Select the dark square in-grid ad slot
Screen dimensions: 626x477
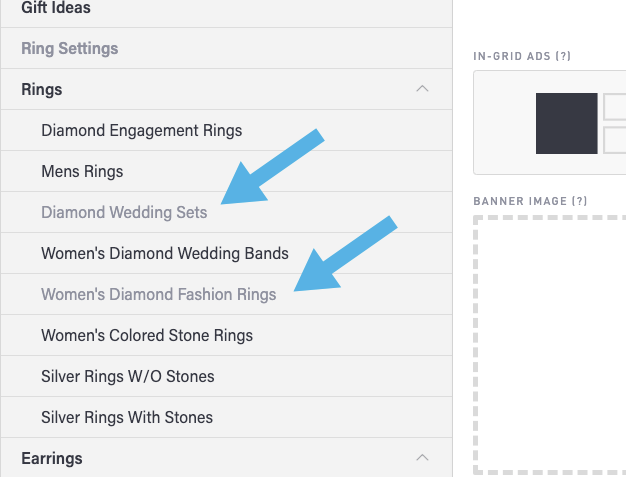pos(566,123)
